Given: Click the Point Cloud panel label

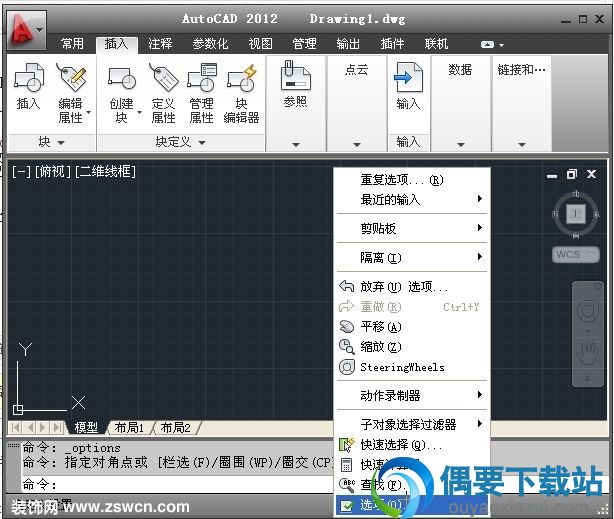Looking at the screenshot, I should pyautogui.click(x=357, y=70).
